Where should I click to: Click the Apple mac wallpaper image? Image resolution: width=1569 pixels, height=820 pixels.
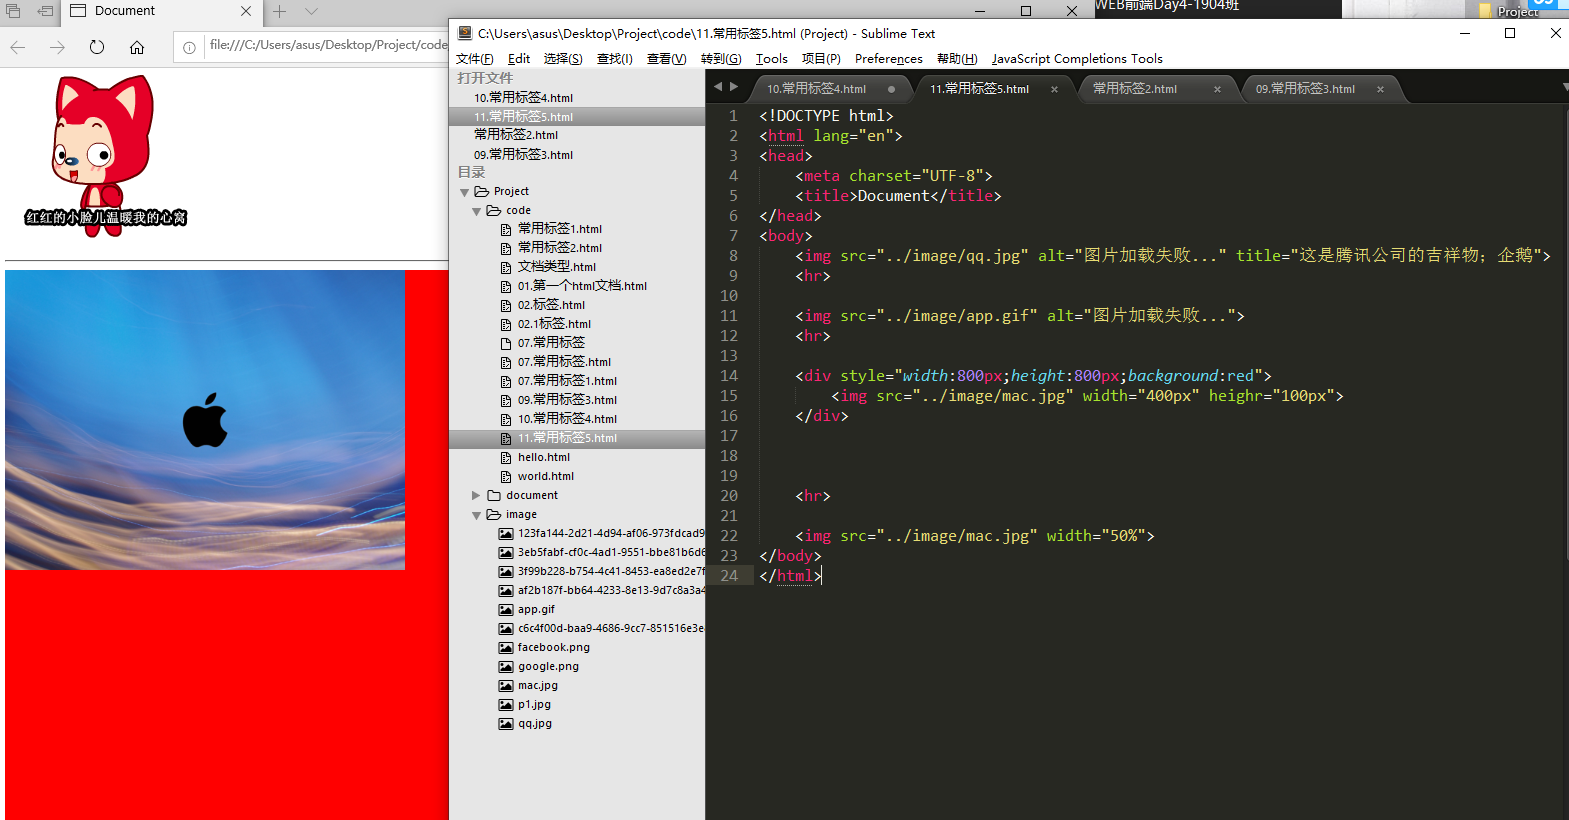205,420
